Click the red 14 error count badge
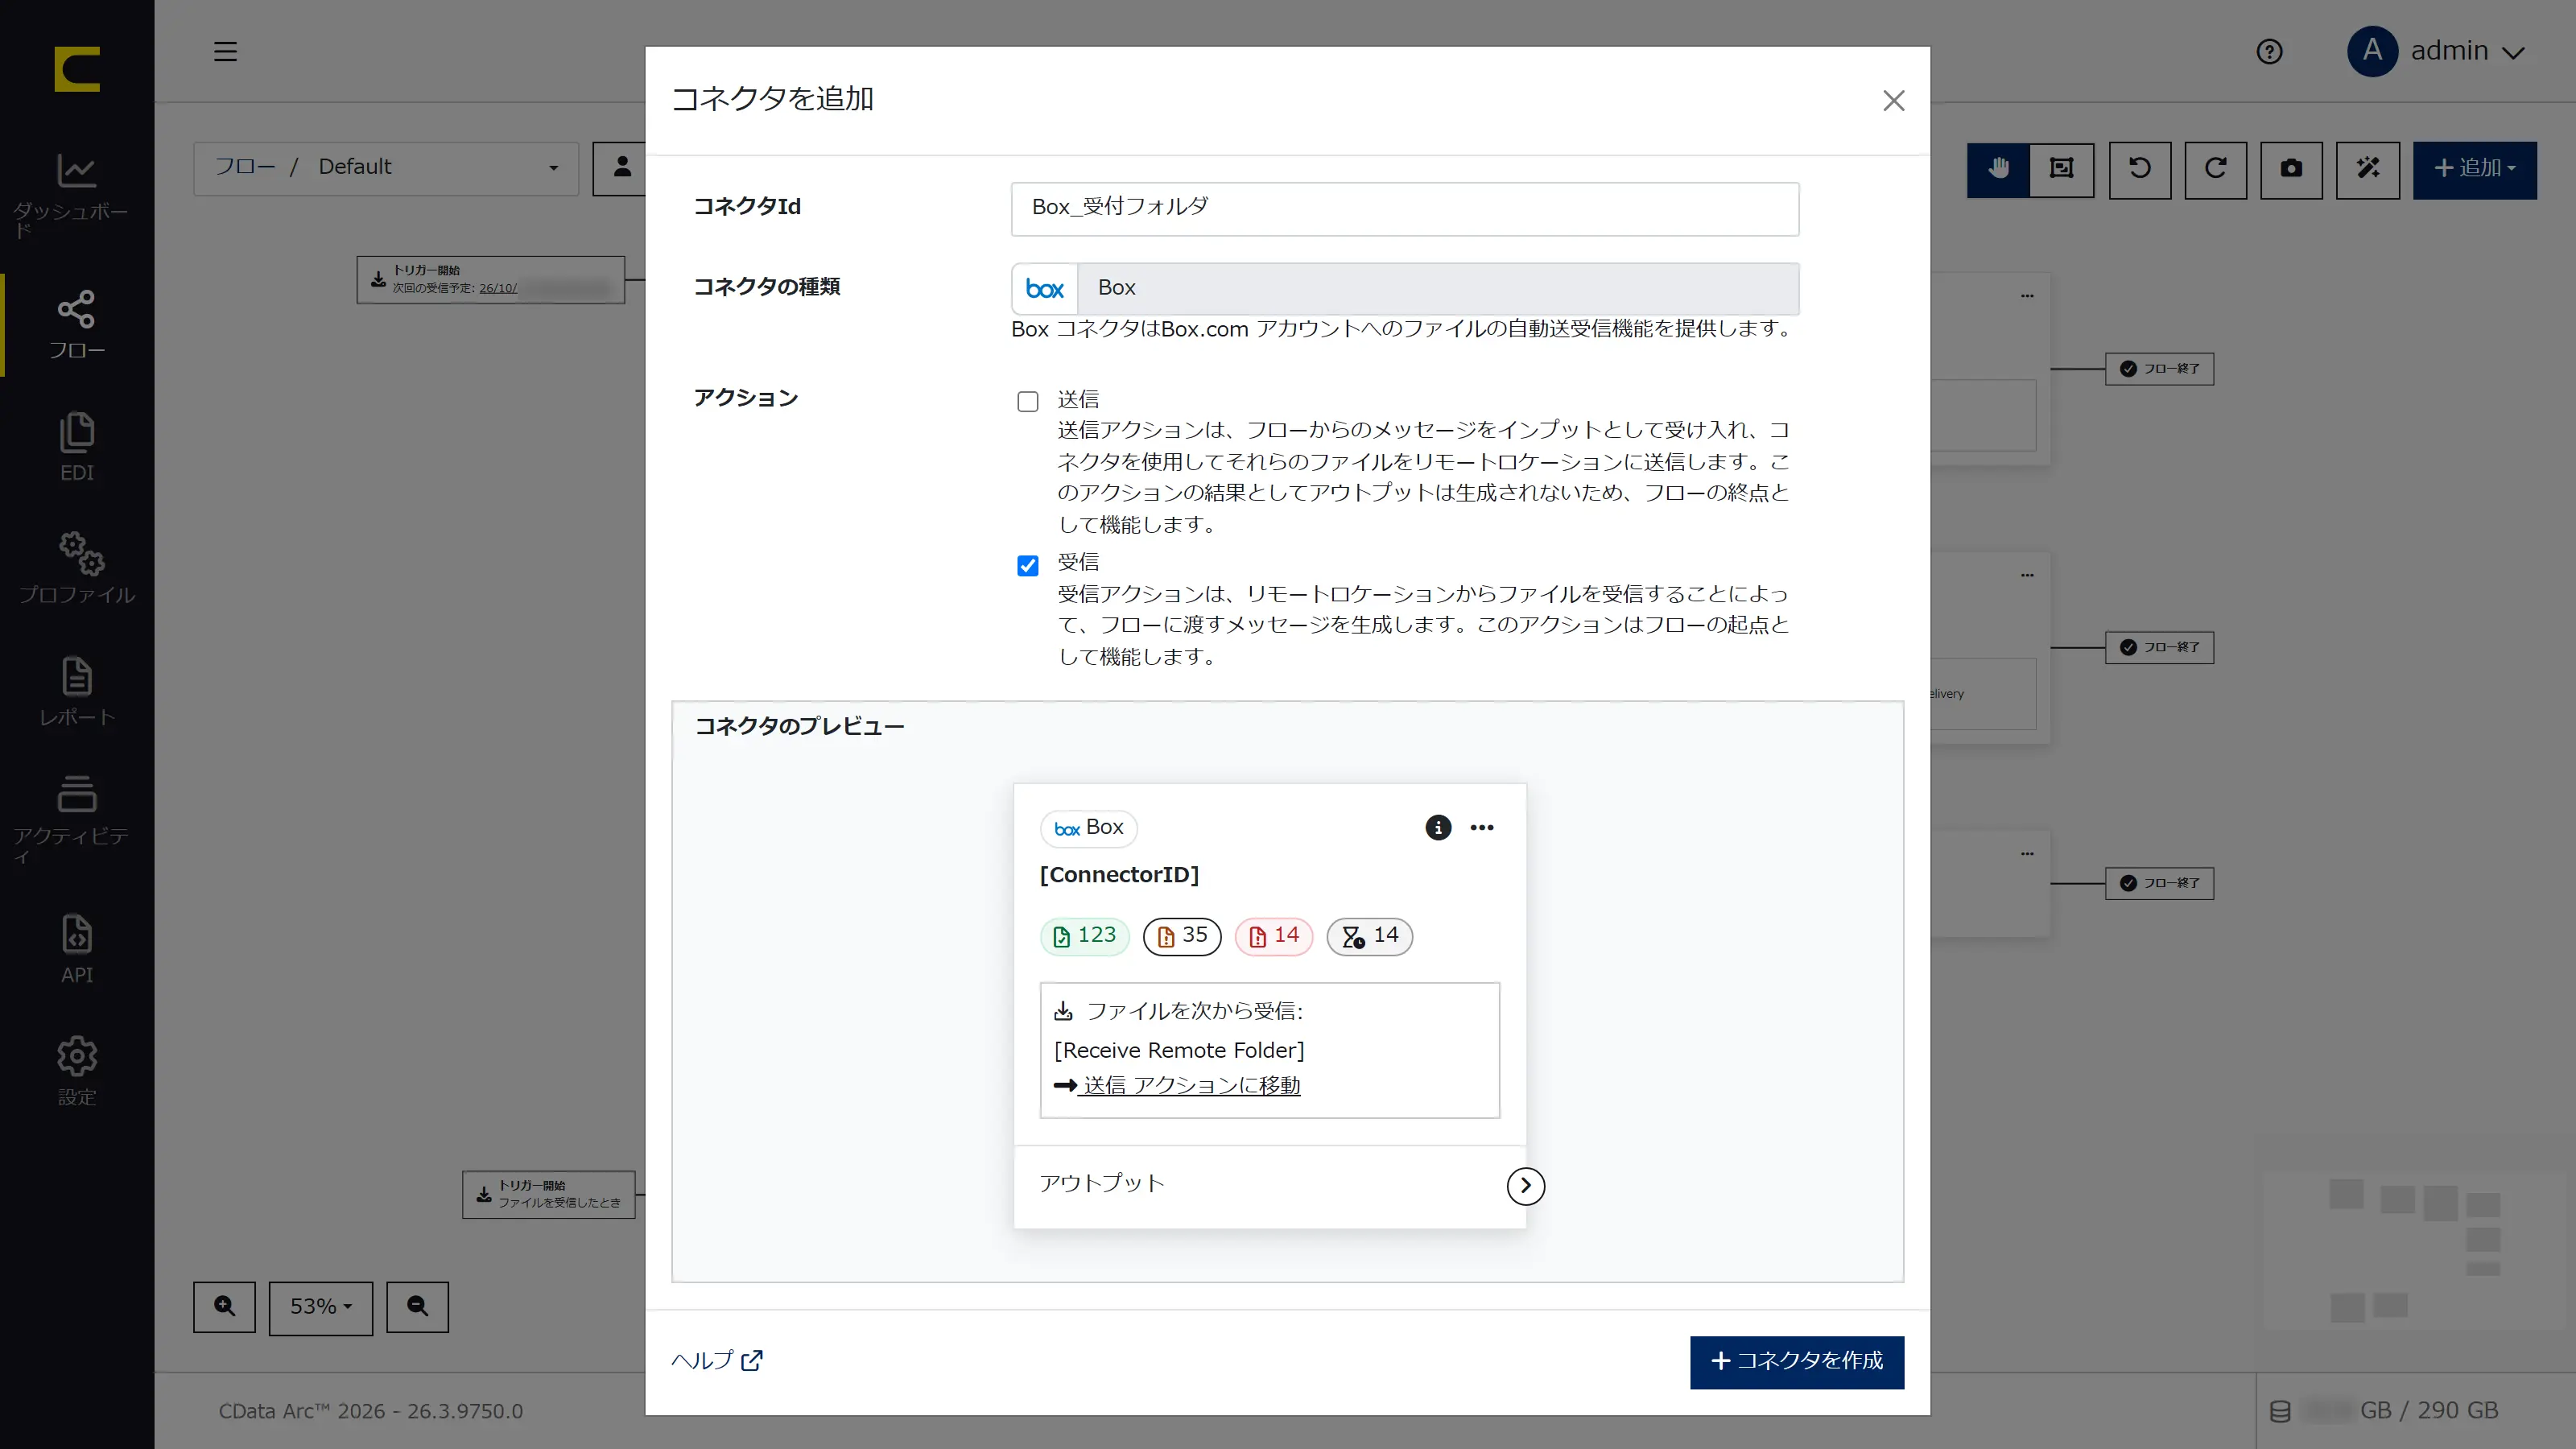Image resolution: width=2576 pixels, height=1449 pixels. pyautogui.click(x=1273, y=936)
